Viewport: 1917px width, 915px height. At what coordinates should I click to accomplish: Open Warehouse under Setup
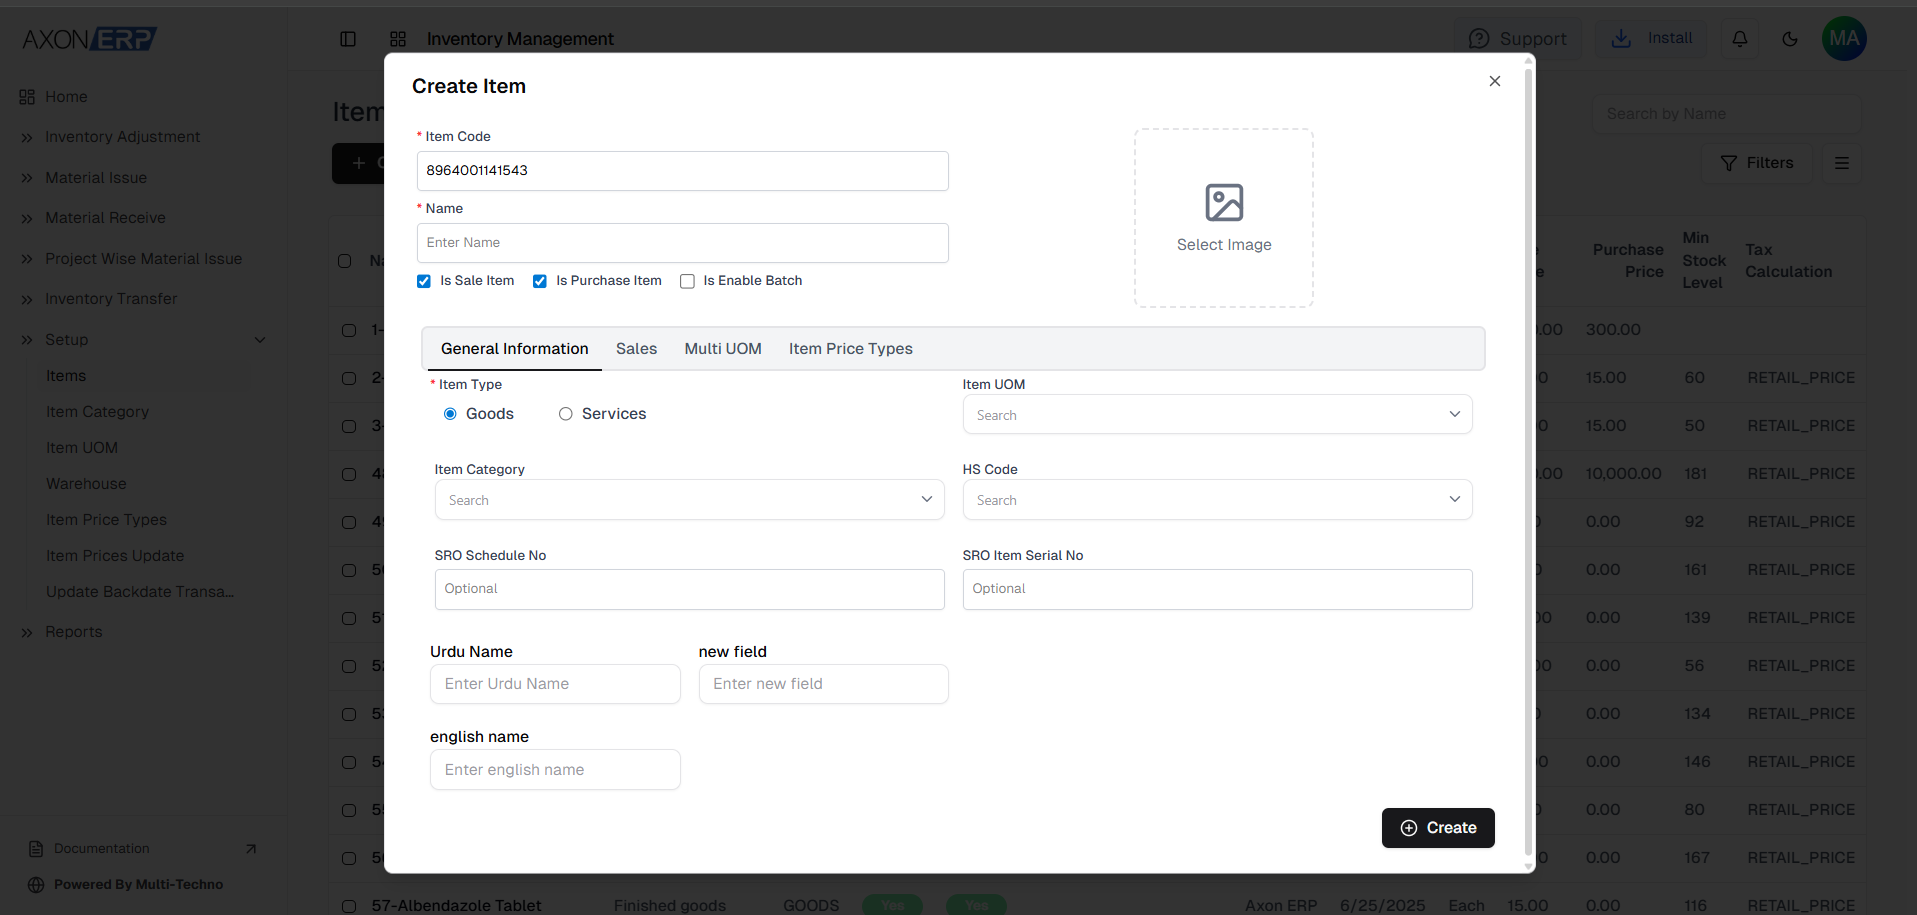coord(86,484)
